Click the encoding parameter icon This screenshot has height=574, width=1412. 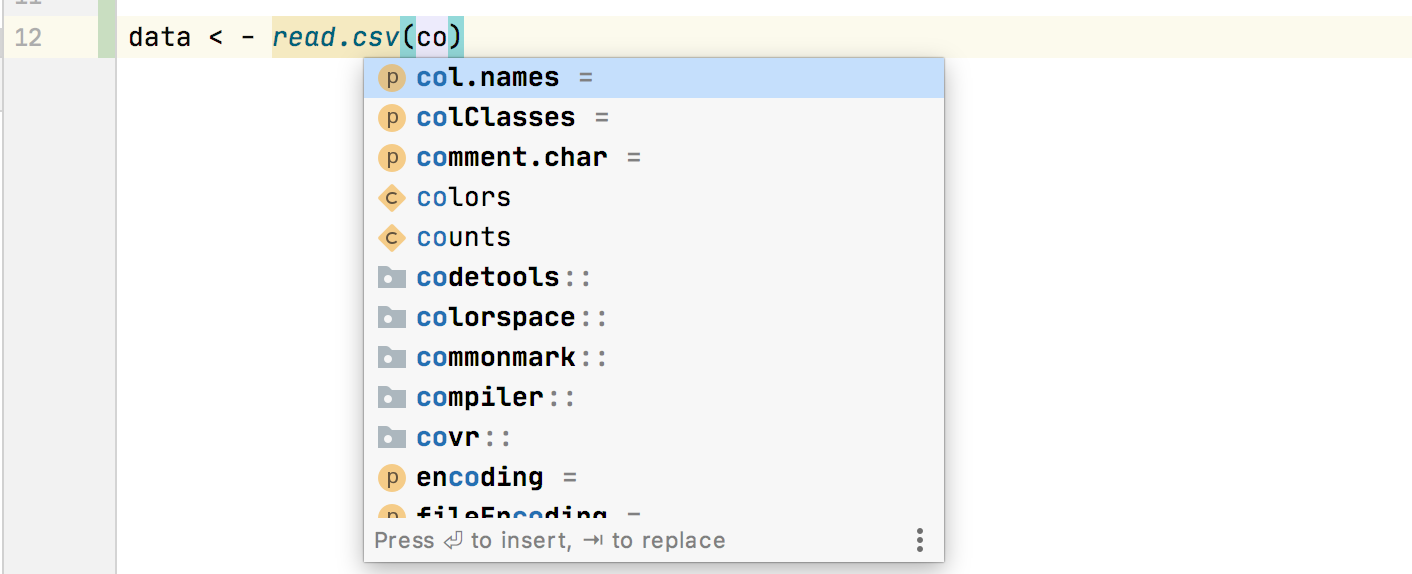[391, 478]
